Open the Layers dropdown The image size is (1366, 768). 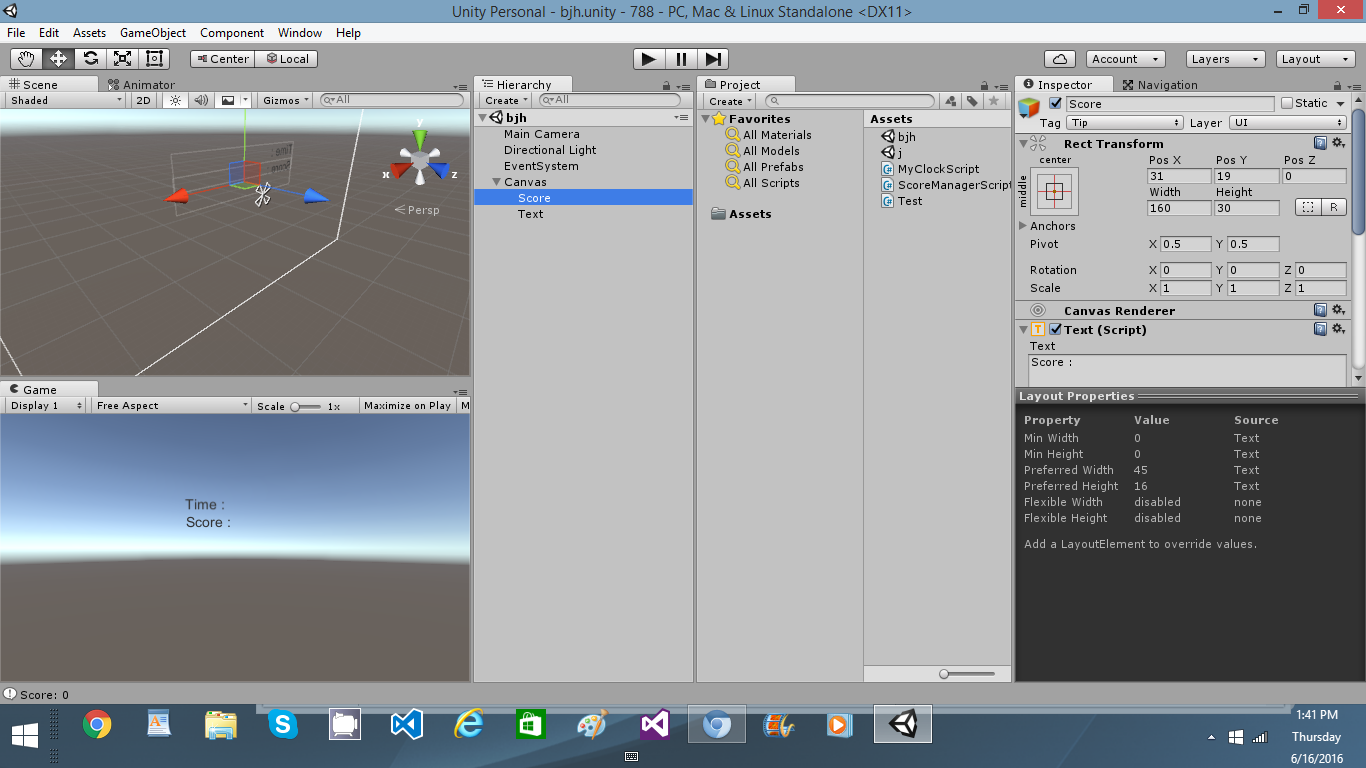coord(1226,59)
